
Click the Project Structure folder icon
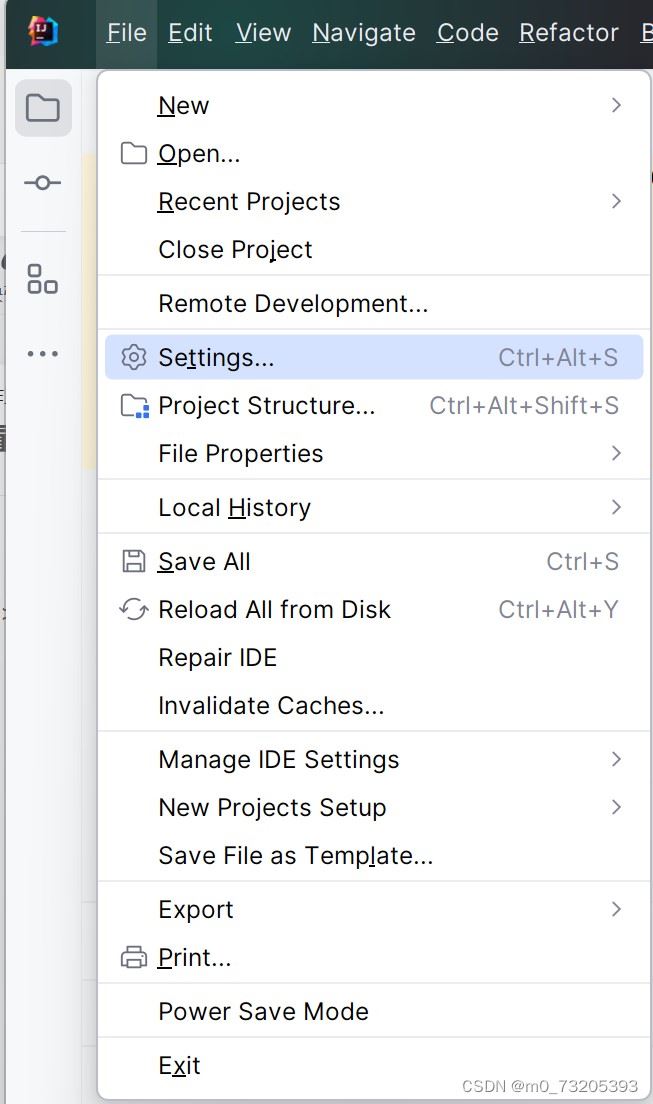coord(134,405)
